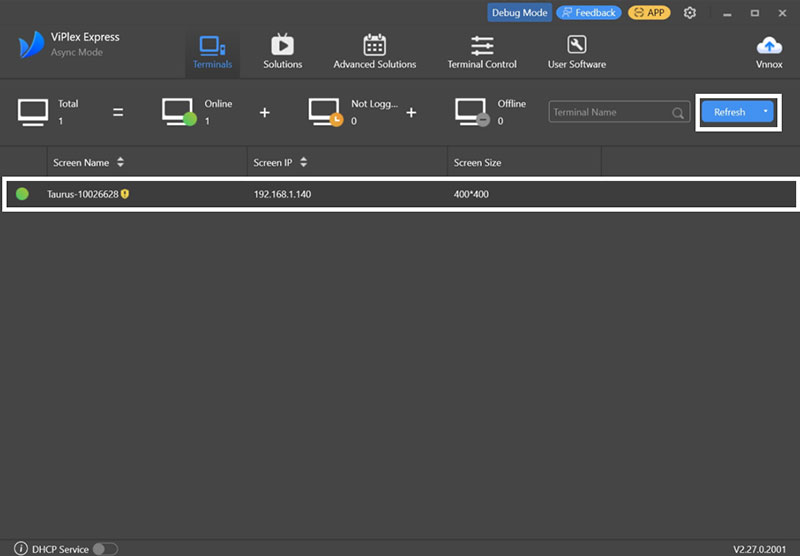This screenshot has width=800, height=556.
Task: Click the search magnifier icon
Action: 678,113
